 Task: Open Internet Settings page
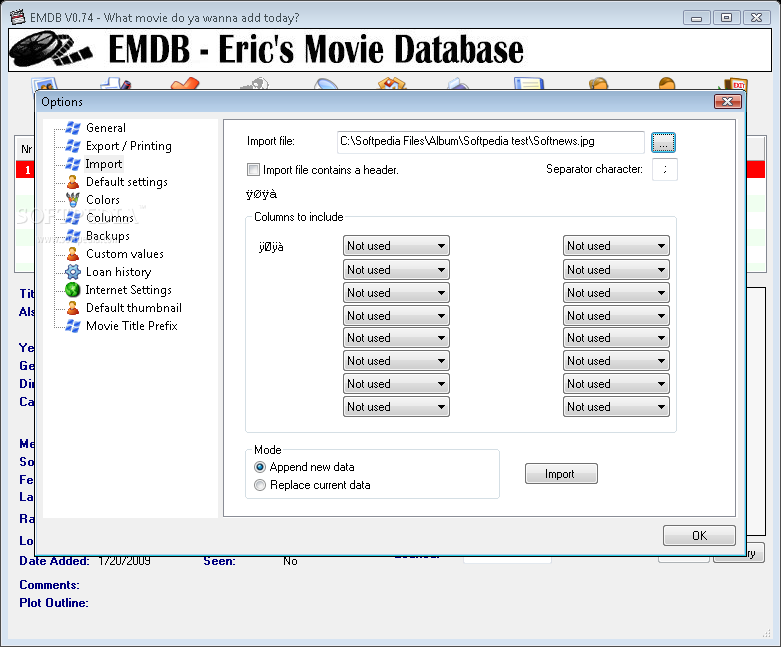click(129, 290)
